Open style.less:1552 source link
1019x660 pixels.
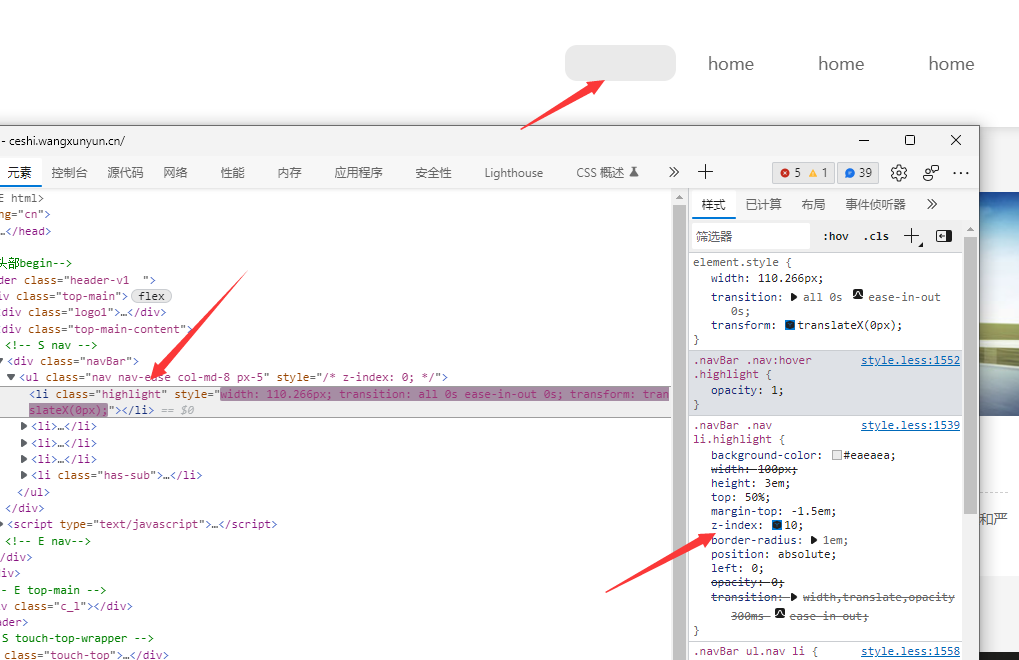click(x=910, y=360)
